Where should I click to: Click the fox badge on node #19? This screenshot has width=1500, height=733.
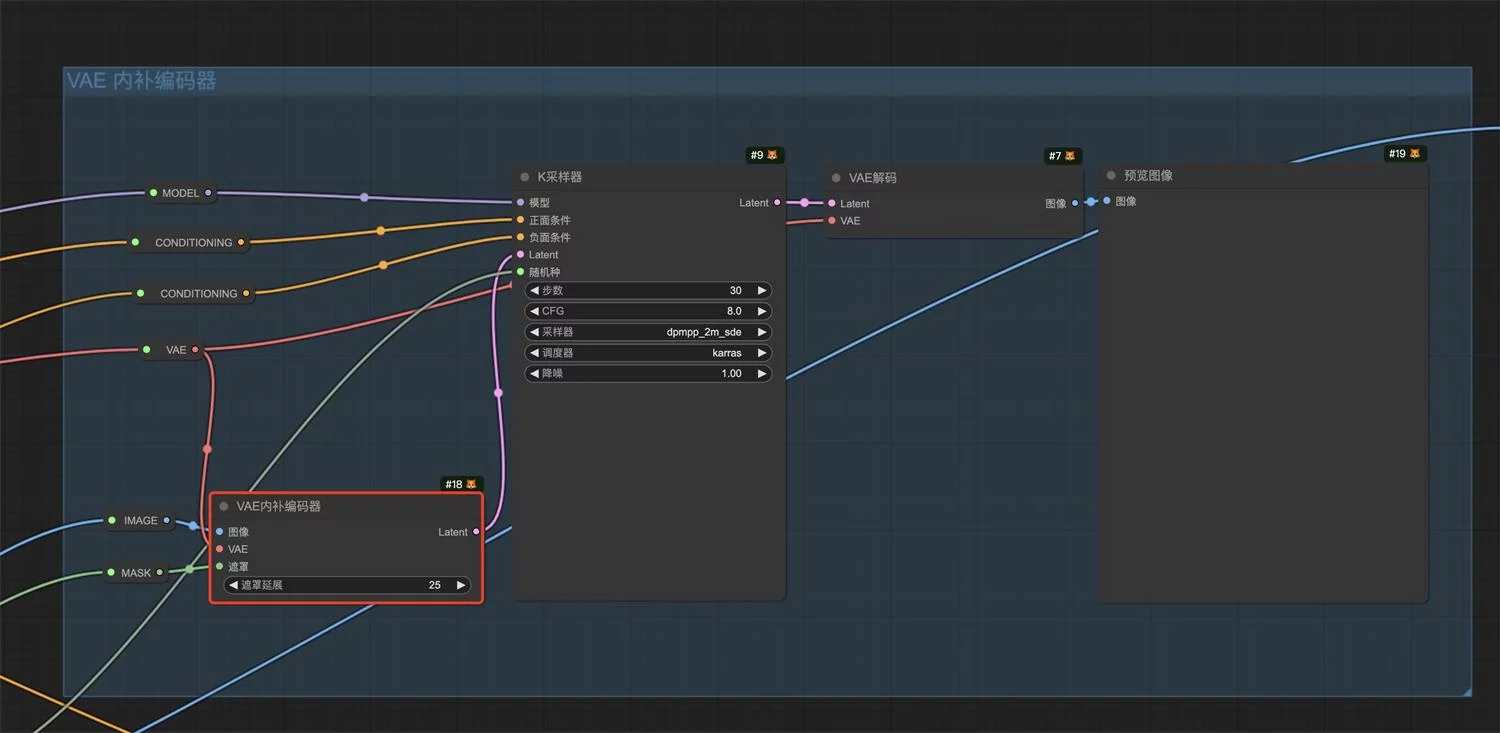1415,154
